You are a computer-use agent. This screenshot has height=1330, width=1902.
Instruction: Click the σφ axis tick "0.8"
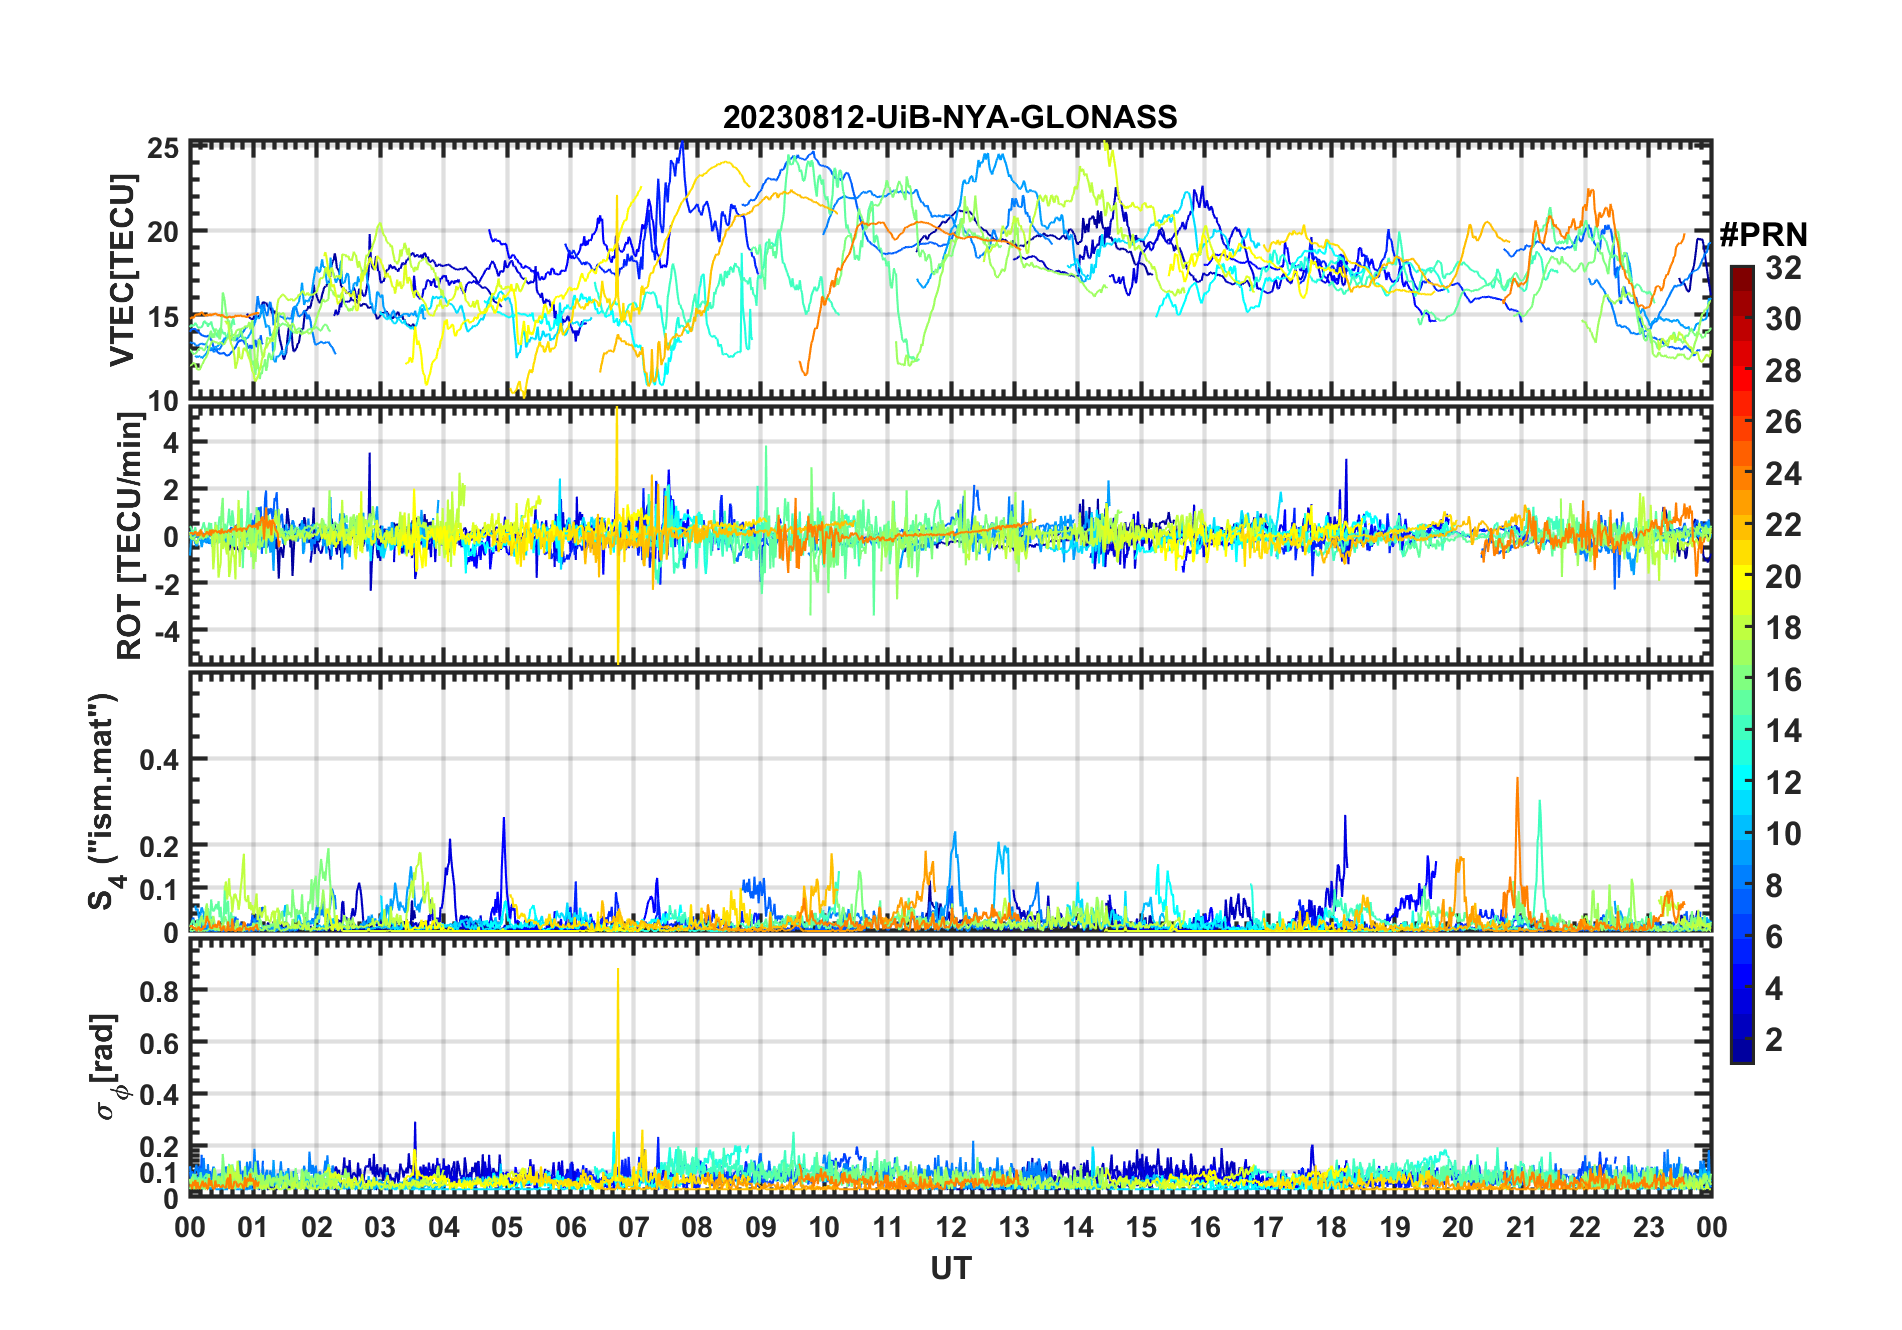coord(160,991)
